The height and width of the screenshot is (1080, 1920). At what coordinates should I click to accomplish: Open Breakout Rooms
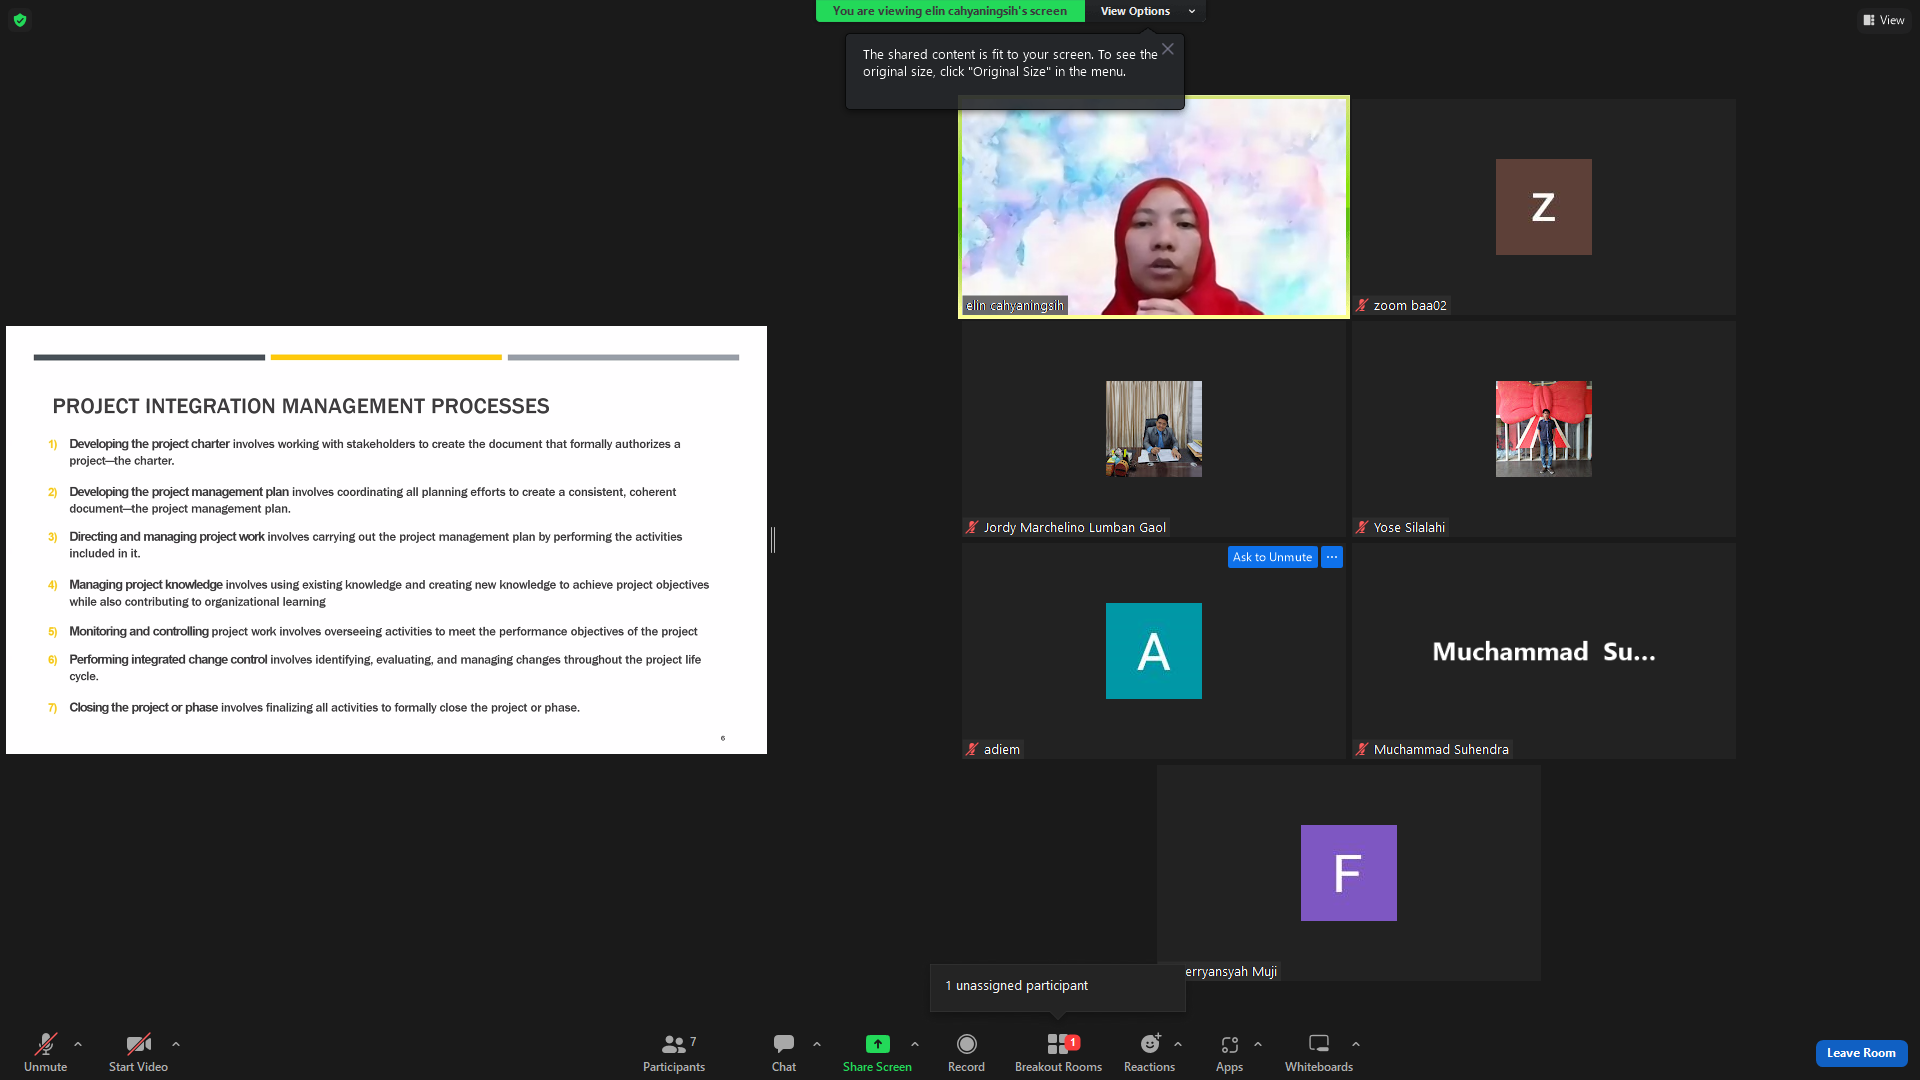coord(1058,1052)
